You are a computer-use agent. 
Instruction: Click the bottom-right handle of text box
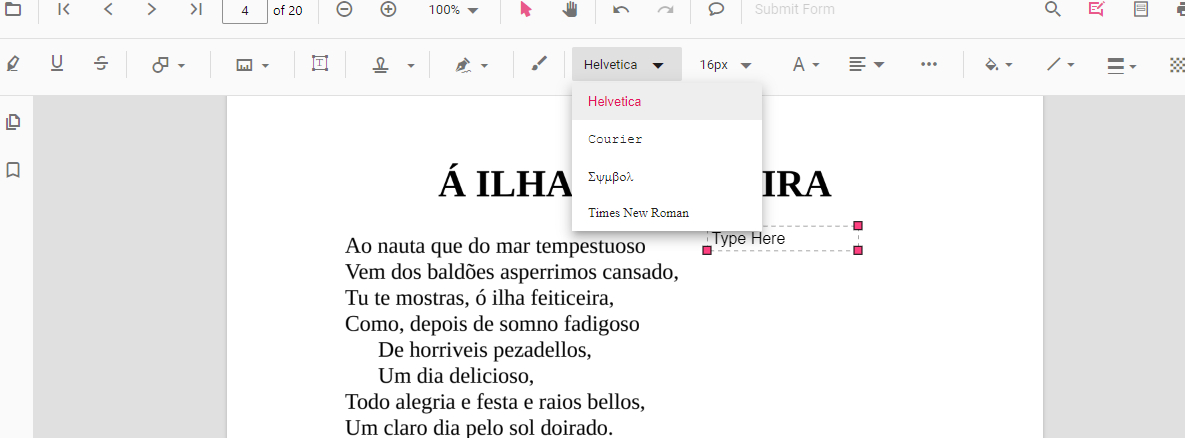pyautogui.click(x=858, y=251)
